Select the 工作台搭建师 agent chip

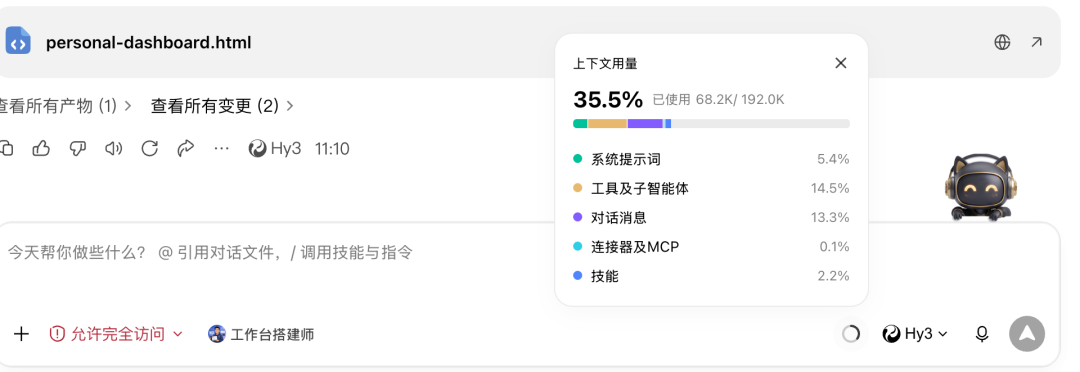[x=261, y=334]
